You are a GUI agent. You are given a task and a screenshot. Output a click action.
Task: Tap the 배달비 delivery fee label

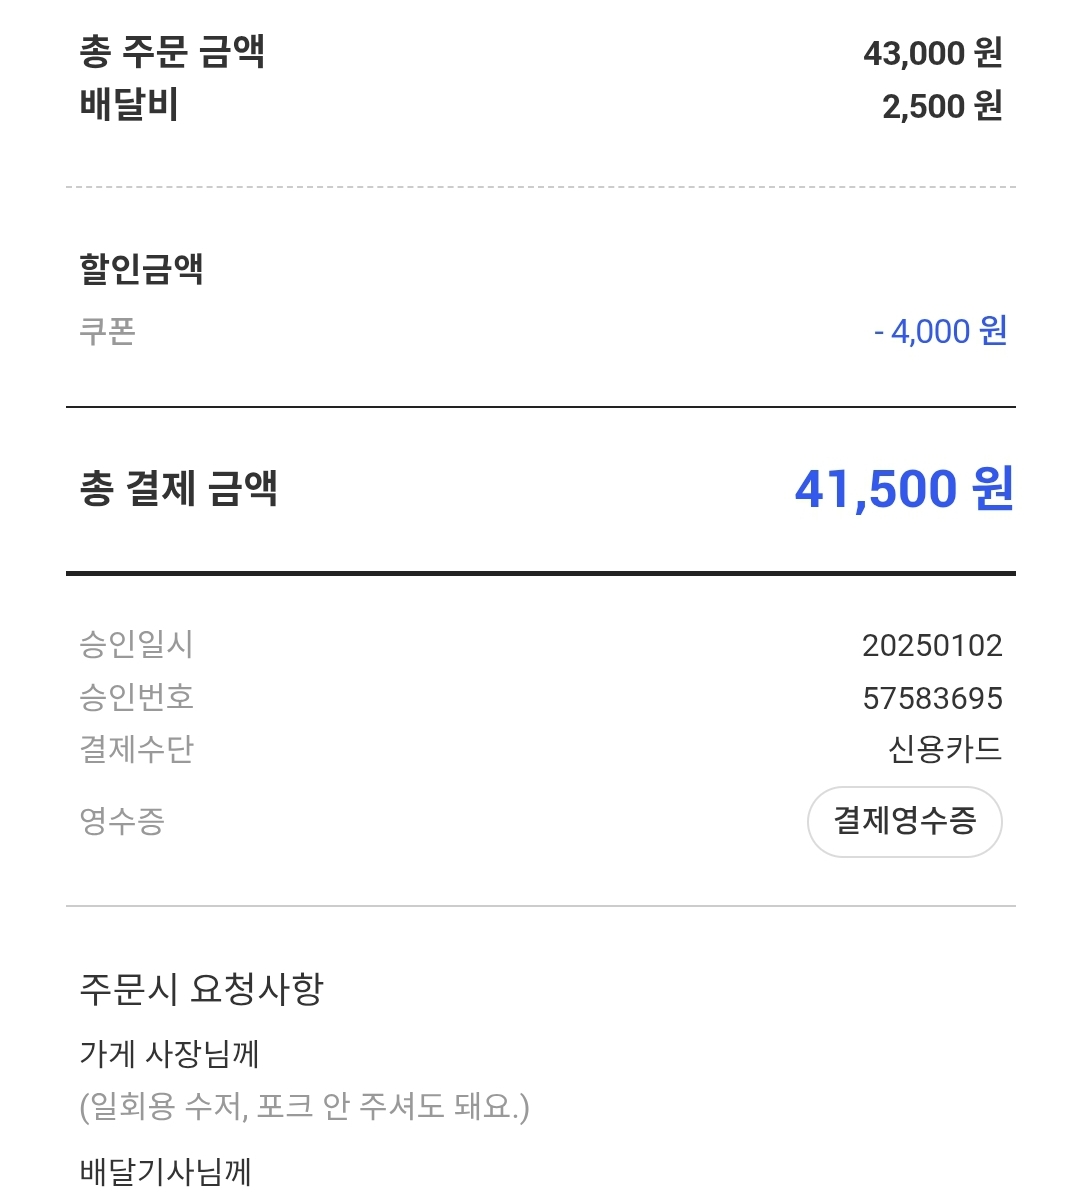(x=129, y=105)
